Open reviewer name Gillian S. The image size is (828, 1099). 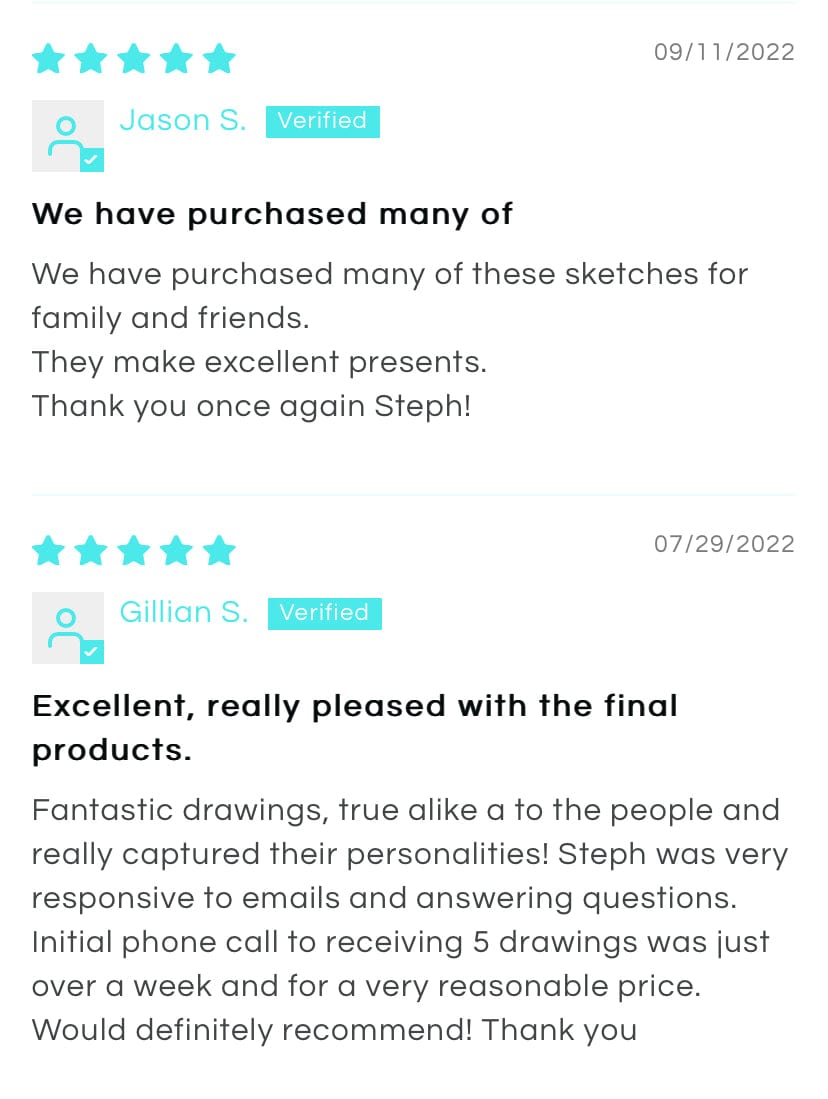coord(183,613)
